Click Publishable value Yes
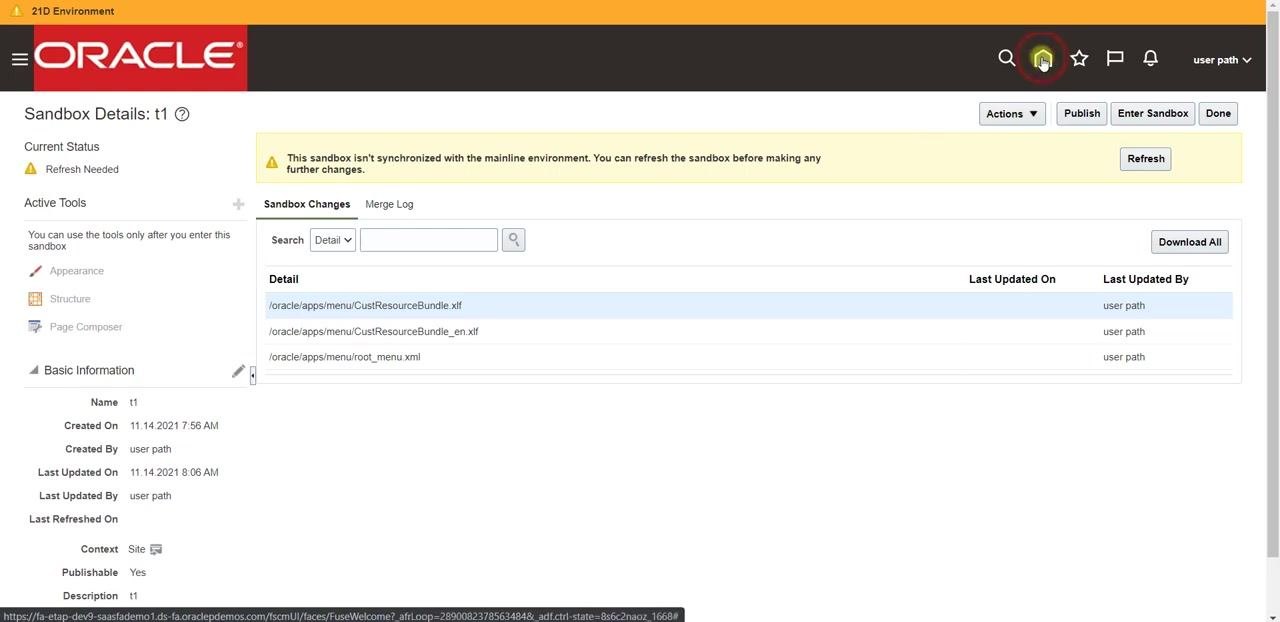 click(x=138, y=573)
